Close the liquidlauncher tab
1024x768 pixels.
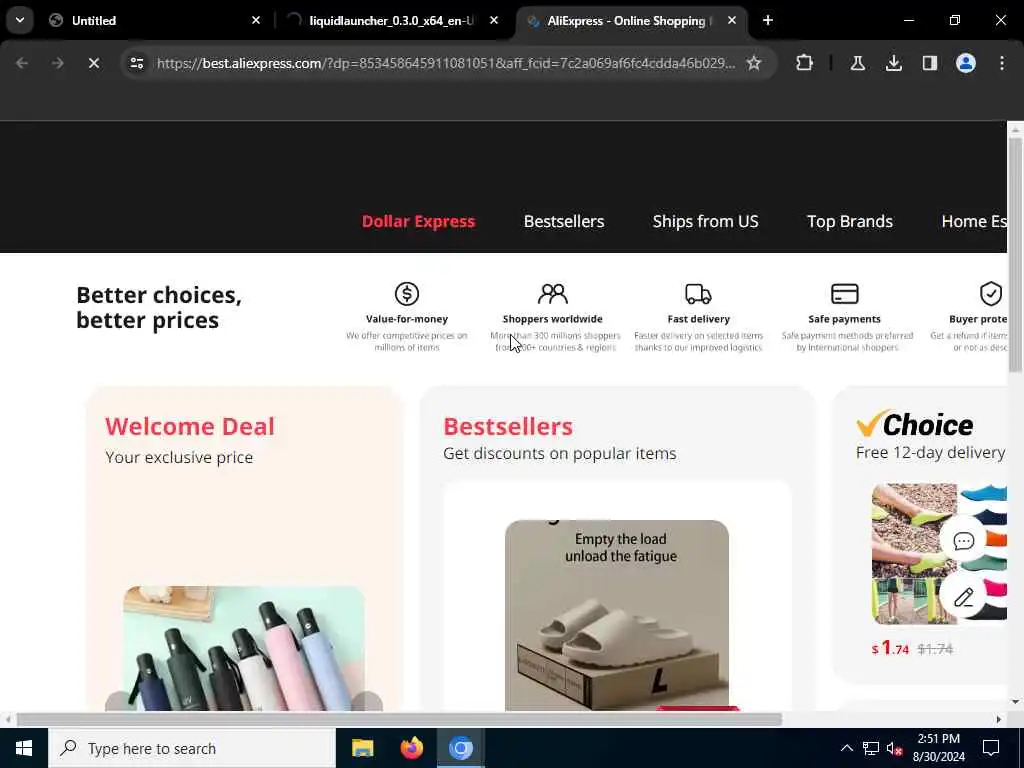point(494,21)
